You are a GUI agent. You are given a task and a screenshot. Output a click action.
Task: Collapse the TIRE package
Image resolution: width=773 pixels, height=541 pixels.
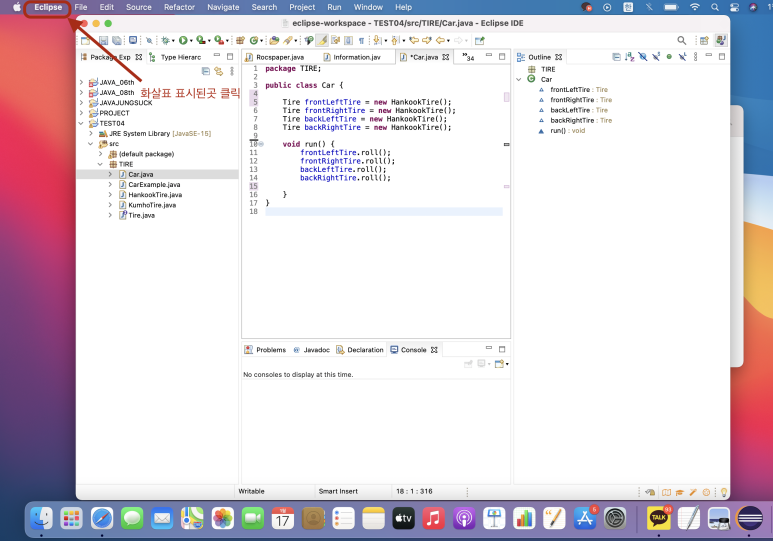point(101,164)
